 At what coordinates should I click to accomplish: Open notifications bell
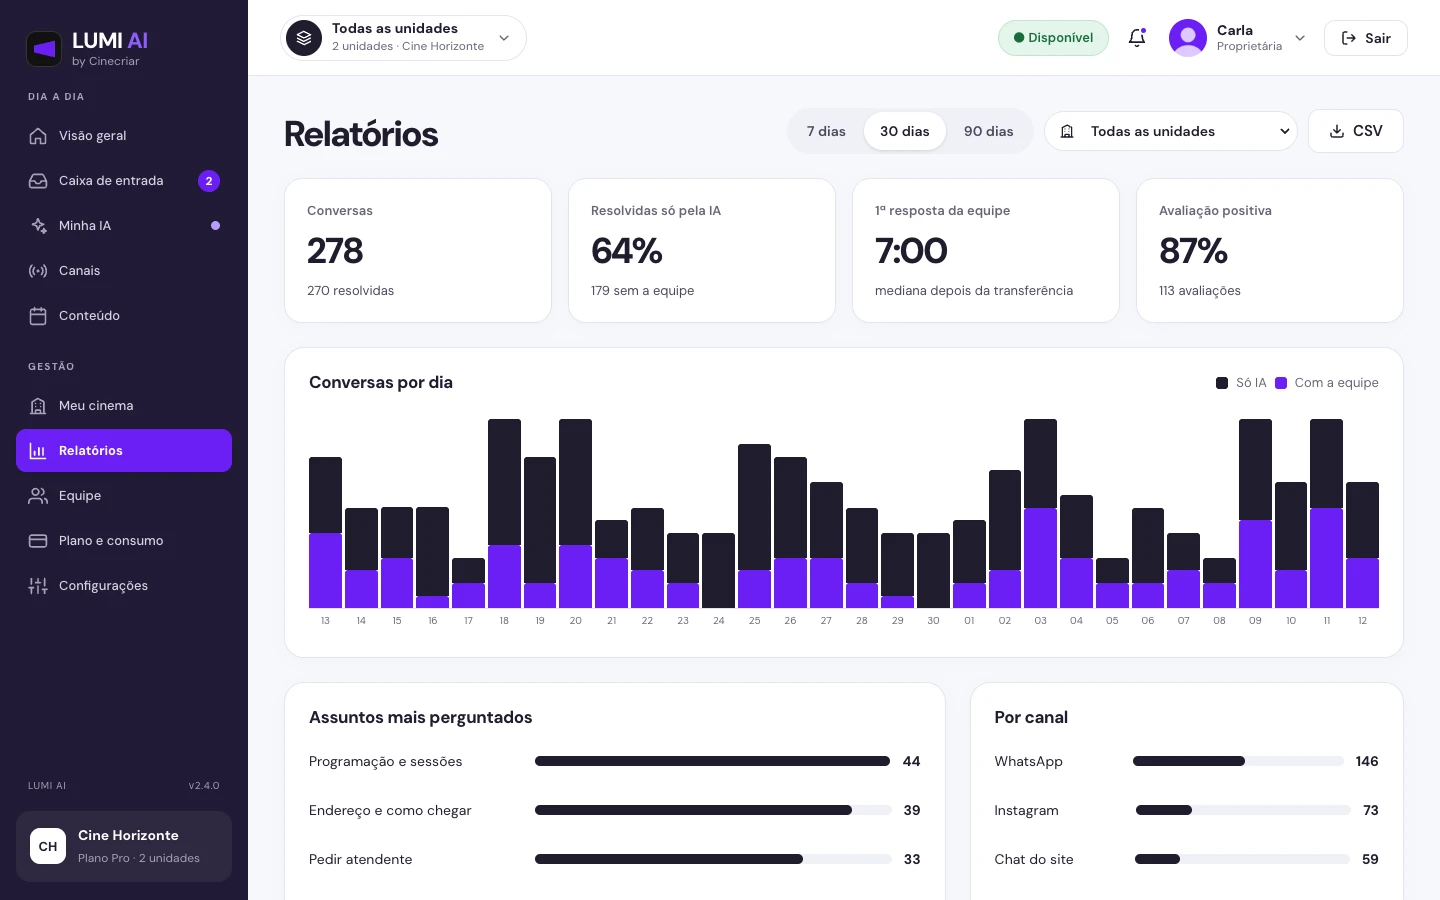pos(1137,38)
